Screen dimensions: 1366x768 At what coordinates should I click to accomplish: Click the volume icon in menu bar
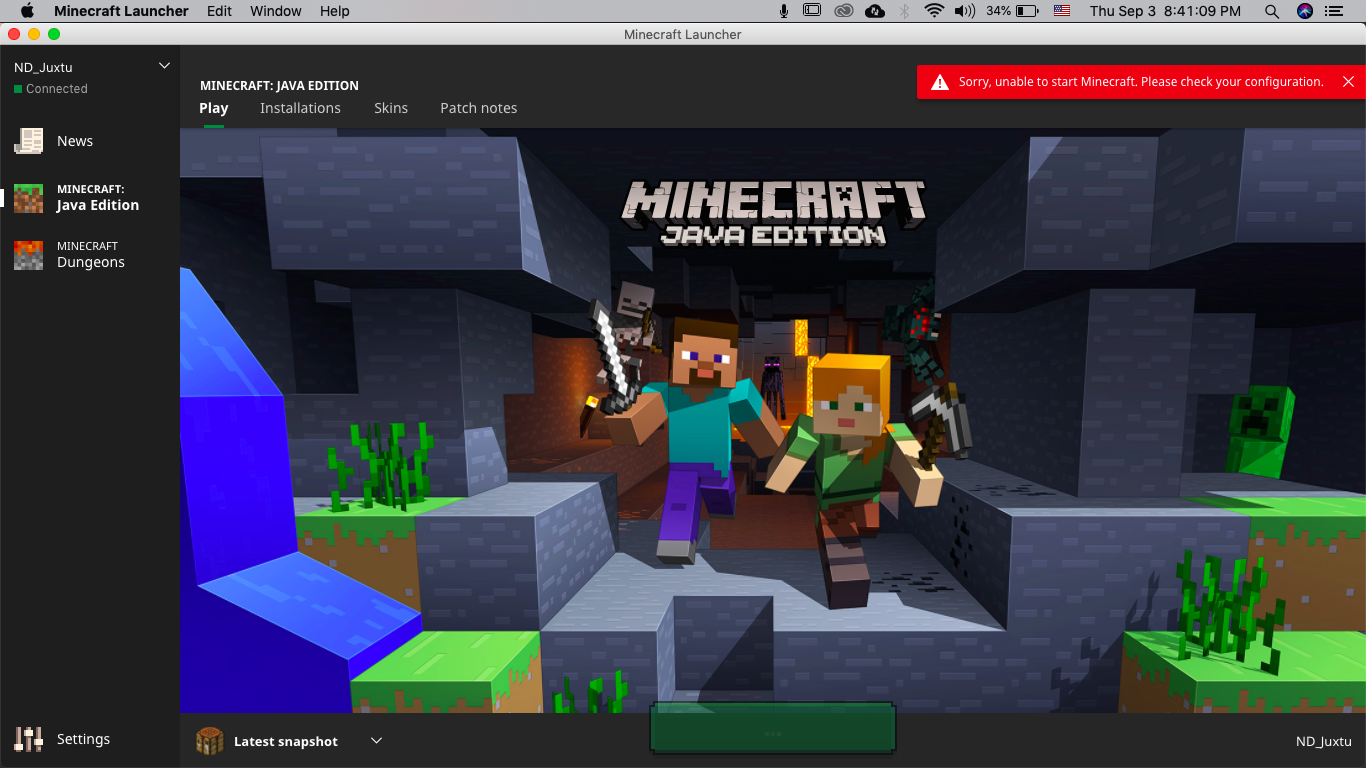tap(964, 11)
